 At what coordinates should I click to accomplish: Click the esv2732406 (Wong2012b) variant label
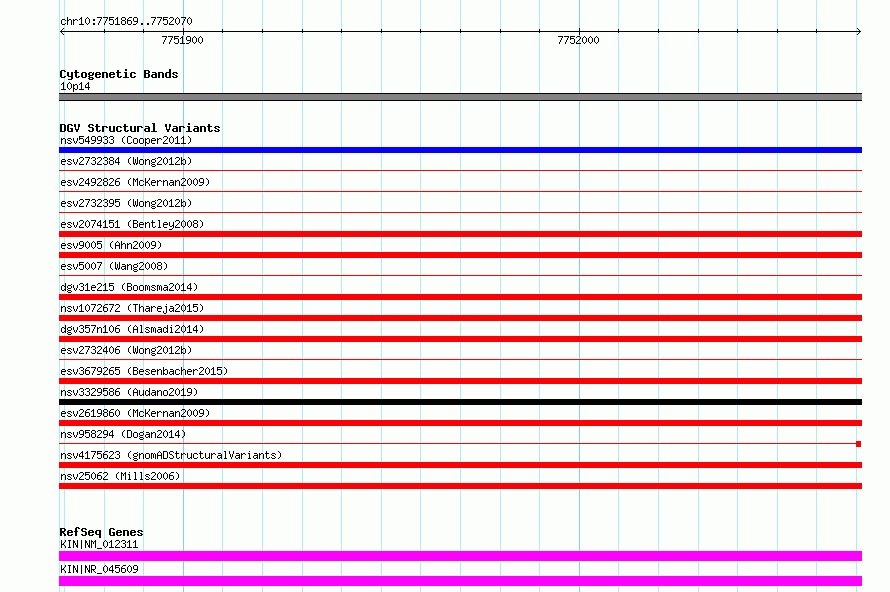126,350
